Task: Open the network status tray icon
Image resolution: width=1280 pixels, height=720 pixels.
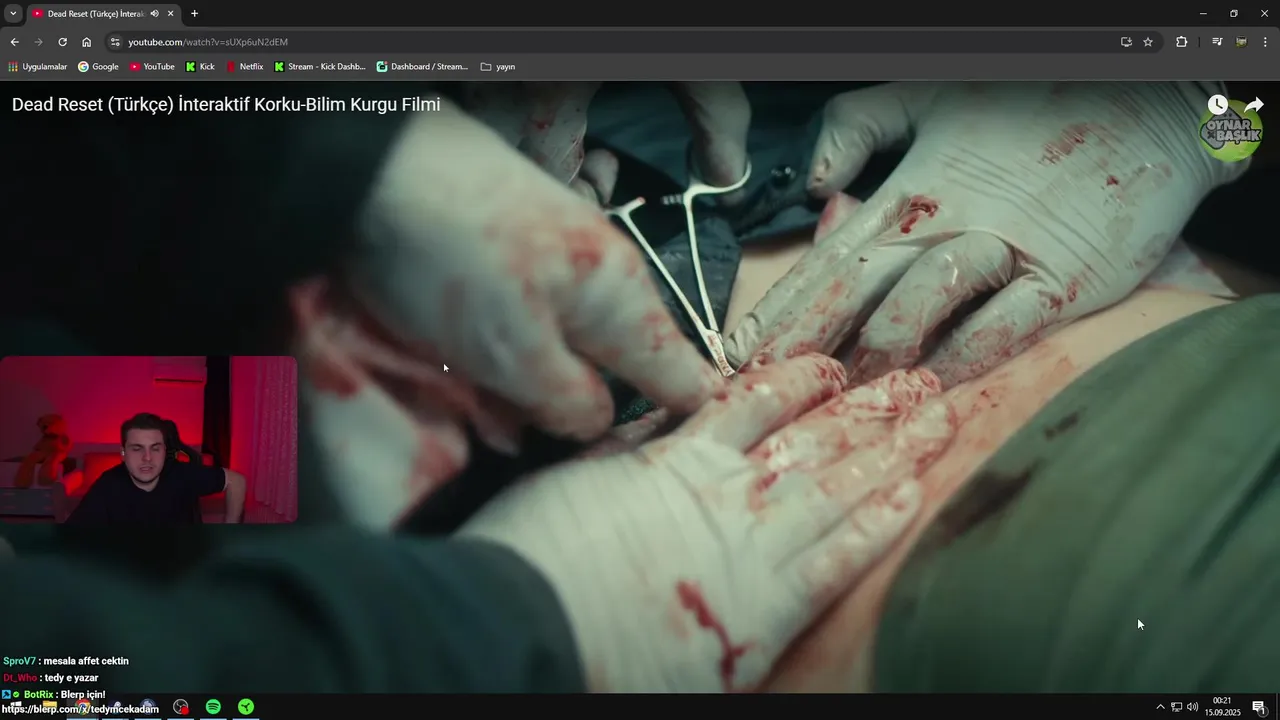Action: click(x=1176, y=707)
